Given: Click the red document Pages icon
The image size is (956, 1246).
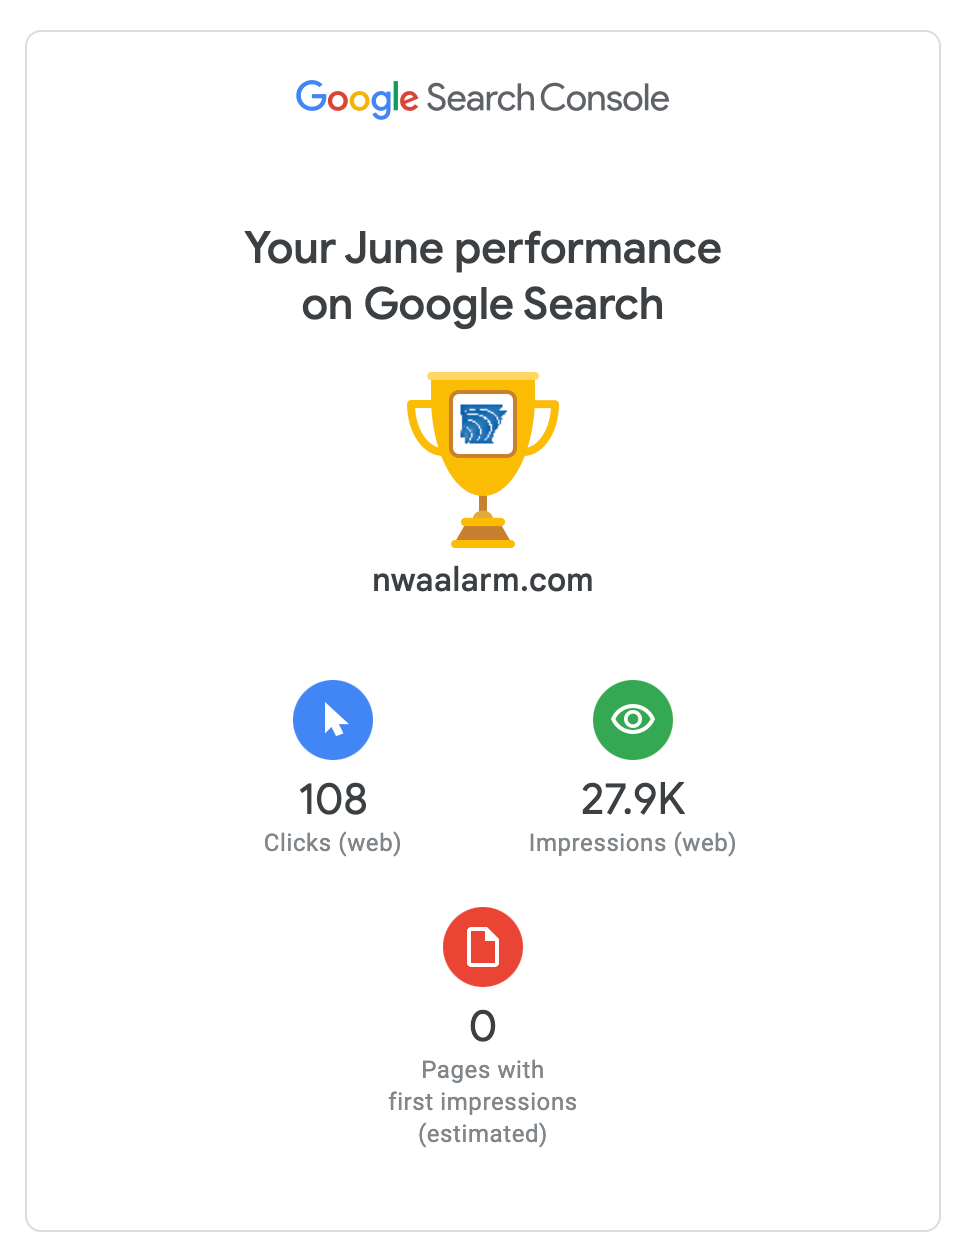Looking at the screenshot, I should (x=483, y=947).
